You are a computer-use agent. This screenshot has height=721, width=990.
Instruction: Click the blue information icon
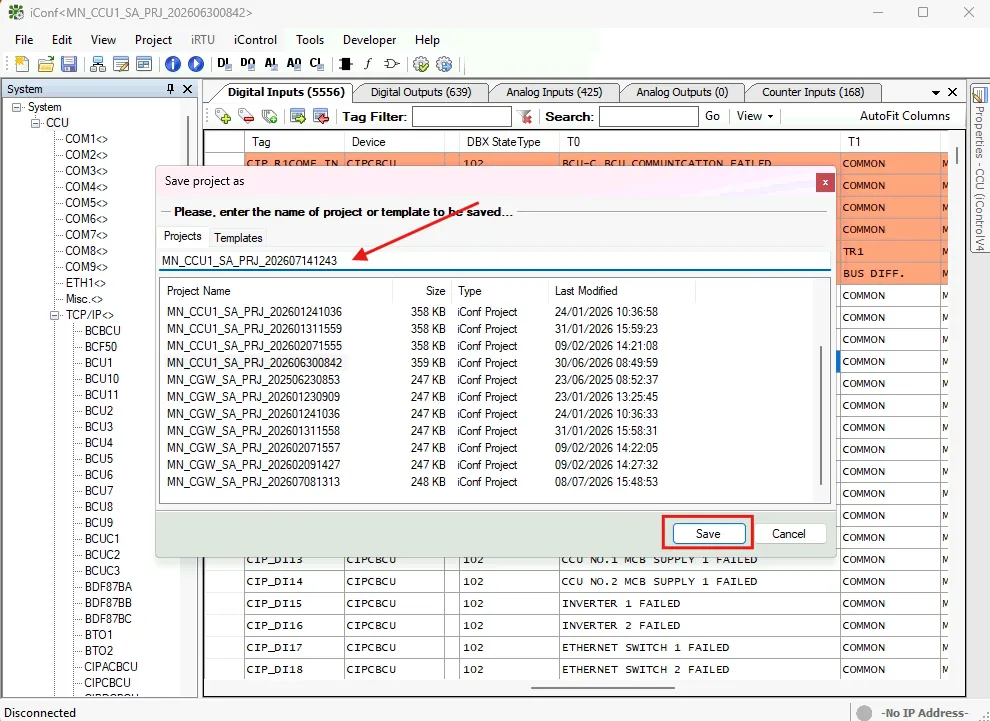172,64
